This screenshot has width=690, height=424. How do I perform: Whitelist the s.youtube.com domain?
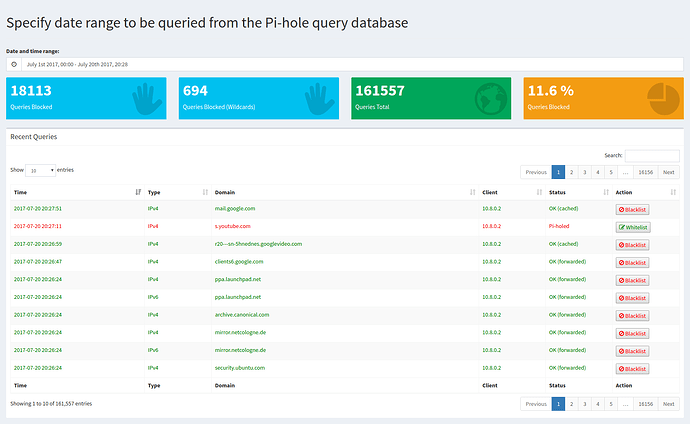tap(632, 227)
